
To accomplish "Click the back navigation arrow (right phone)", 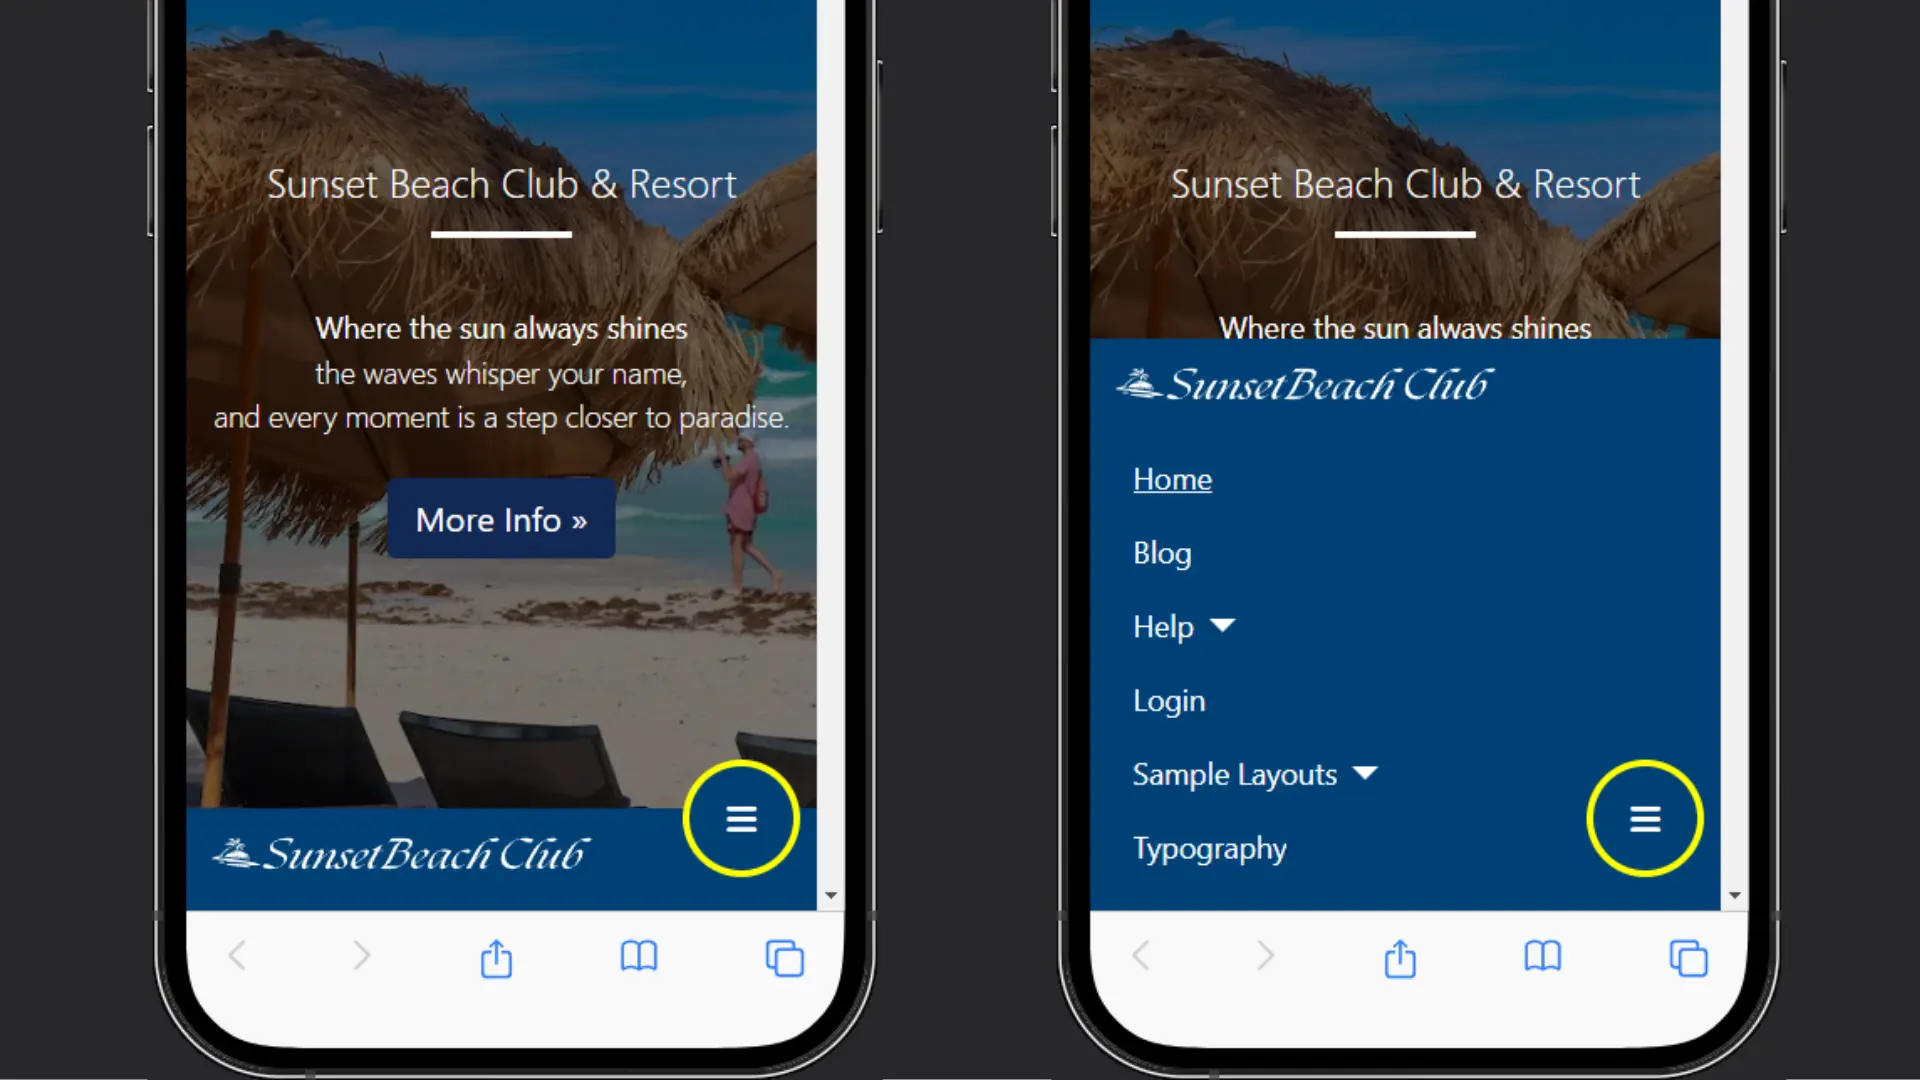I will click(x=1142, y=956).
